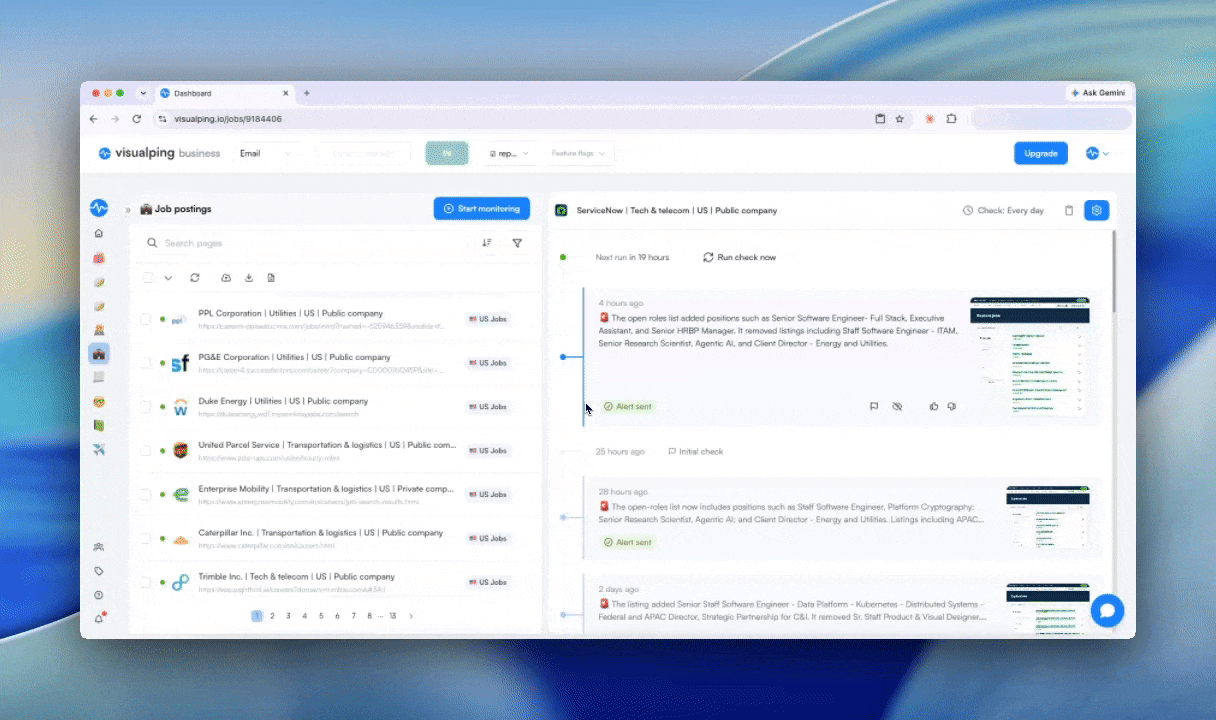Screen dimensions: 1216x720
Task: Open the account avatar dropdown
Action: point(1097,153)
